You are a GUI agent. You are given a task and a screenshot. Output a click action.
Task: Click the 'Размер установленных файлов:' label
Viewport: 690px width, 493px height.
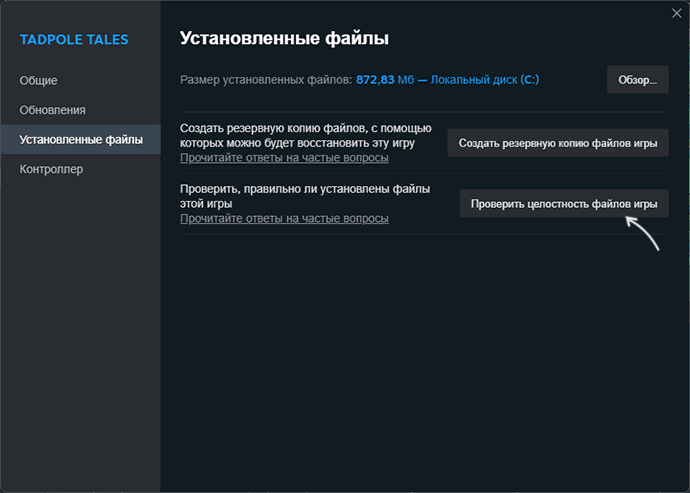pyautogui.click(x=266, y=80)
